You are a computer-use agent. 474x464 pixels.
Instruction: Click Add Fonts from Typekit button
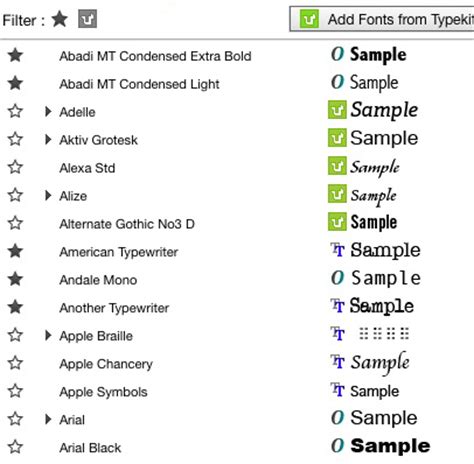[382, 19]
